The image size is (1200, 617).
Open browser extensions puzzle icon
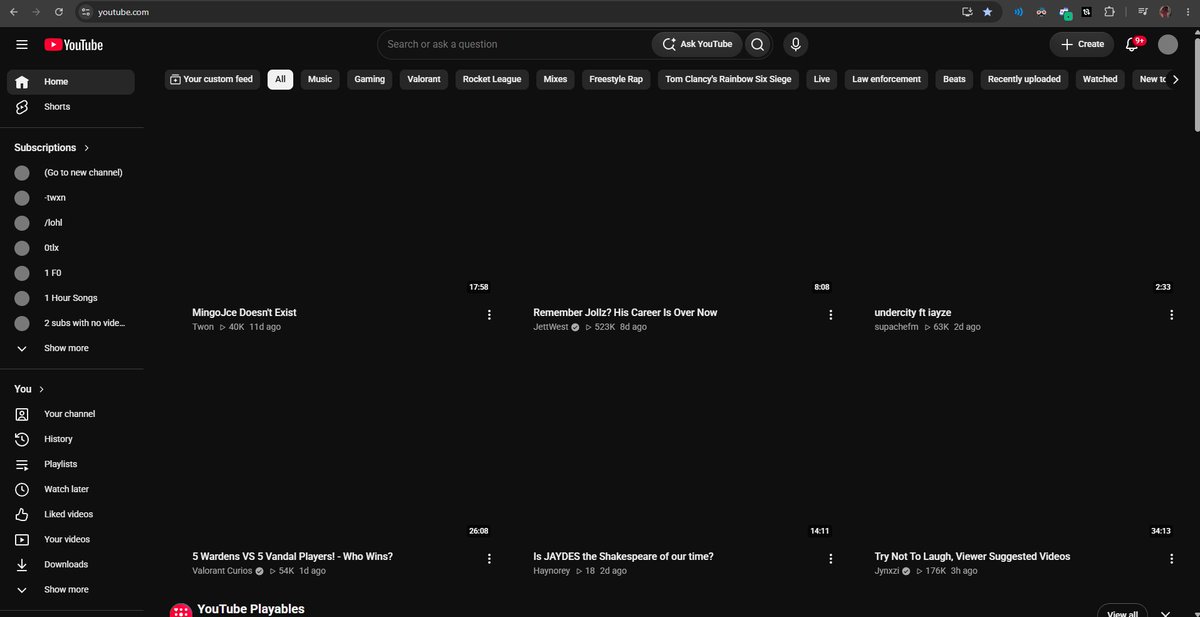point(1110,12)
